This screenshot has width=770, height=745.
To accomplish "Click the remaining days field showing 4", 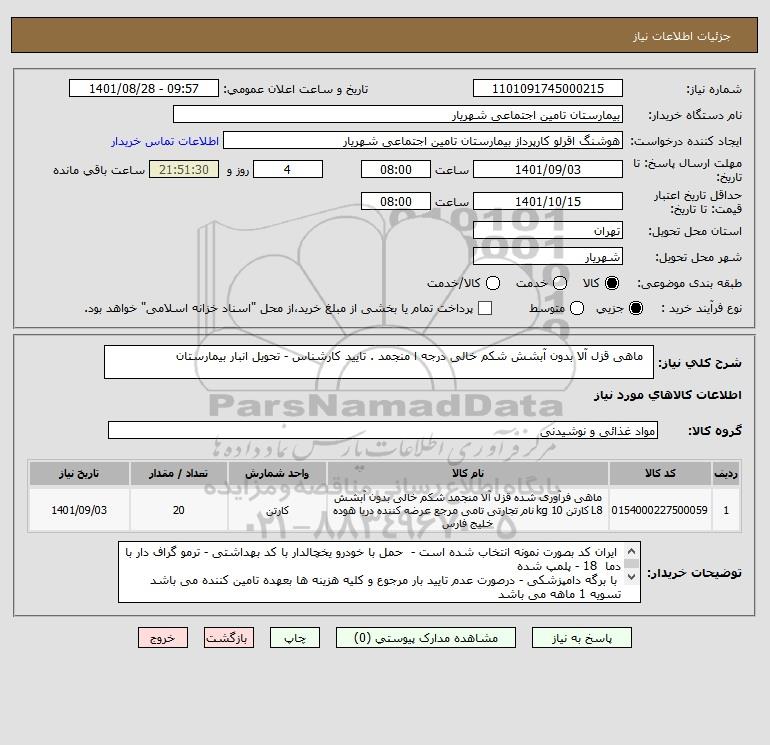I will click(288, 170).
